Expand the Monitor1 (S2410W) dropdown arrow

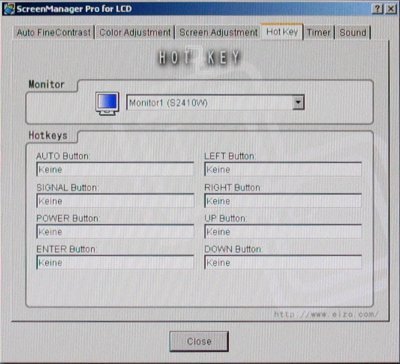coord(298,103)
